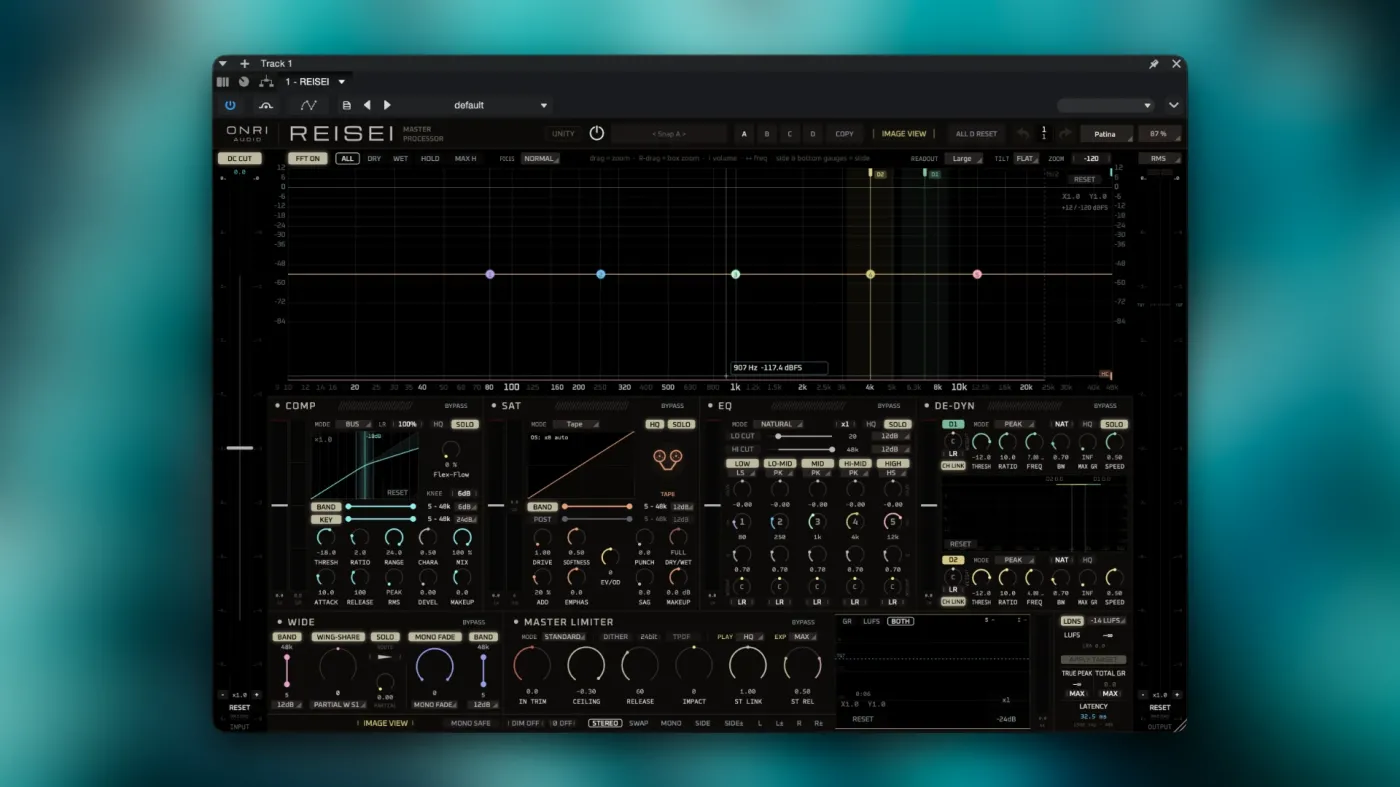This screenshot has width=1400, height=787.
Task: Click the add plugin plus icon
Action: coord(244,64)
